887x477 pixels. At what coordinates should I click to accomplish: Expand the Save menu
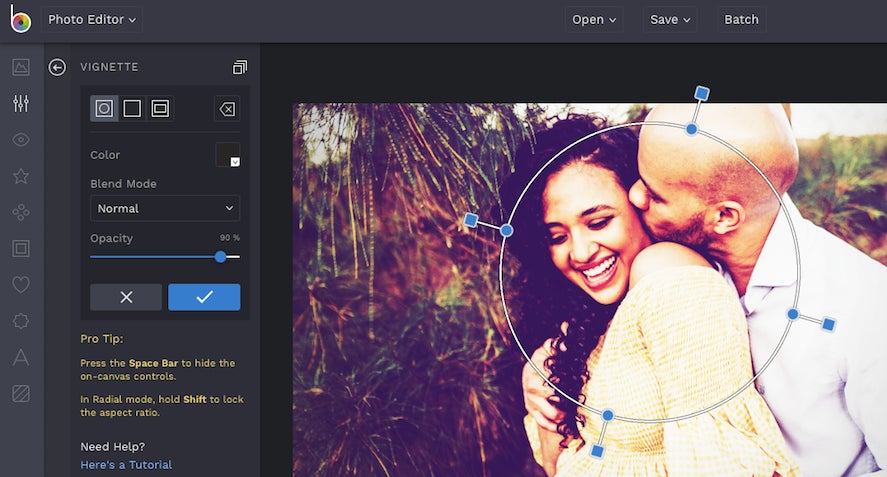(670, 20)
